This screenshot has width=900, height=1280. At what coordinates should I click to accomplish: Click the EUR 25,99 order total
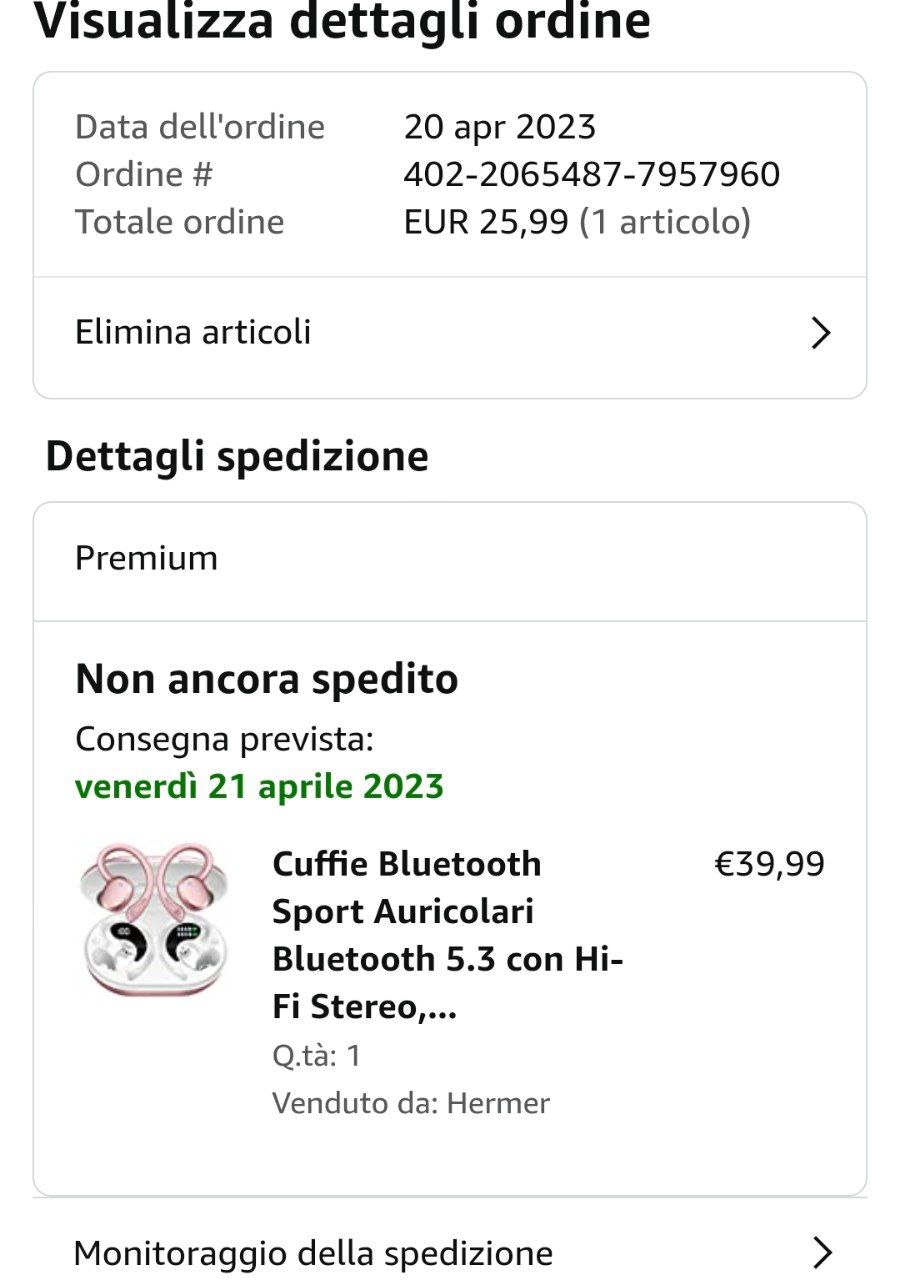(x=486, y=222)
